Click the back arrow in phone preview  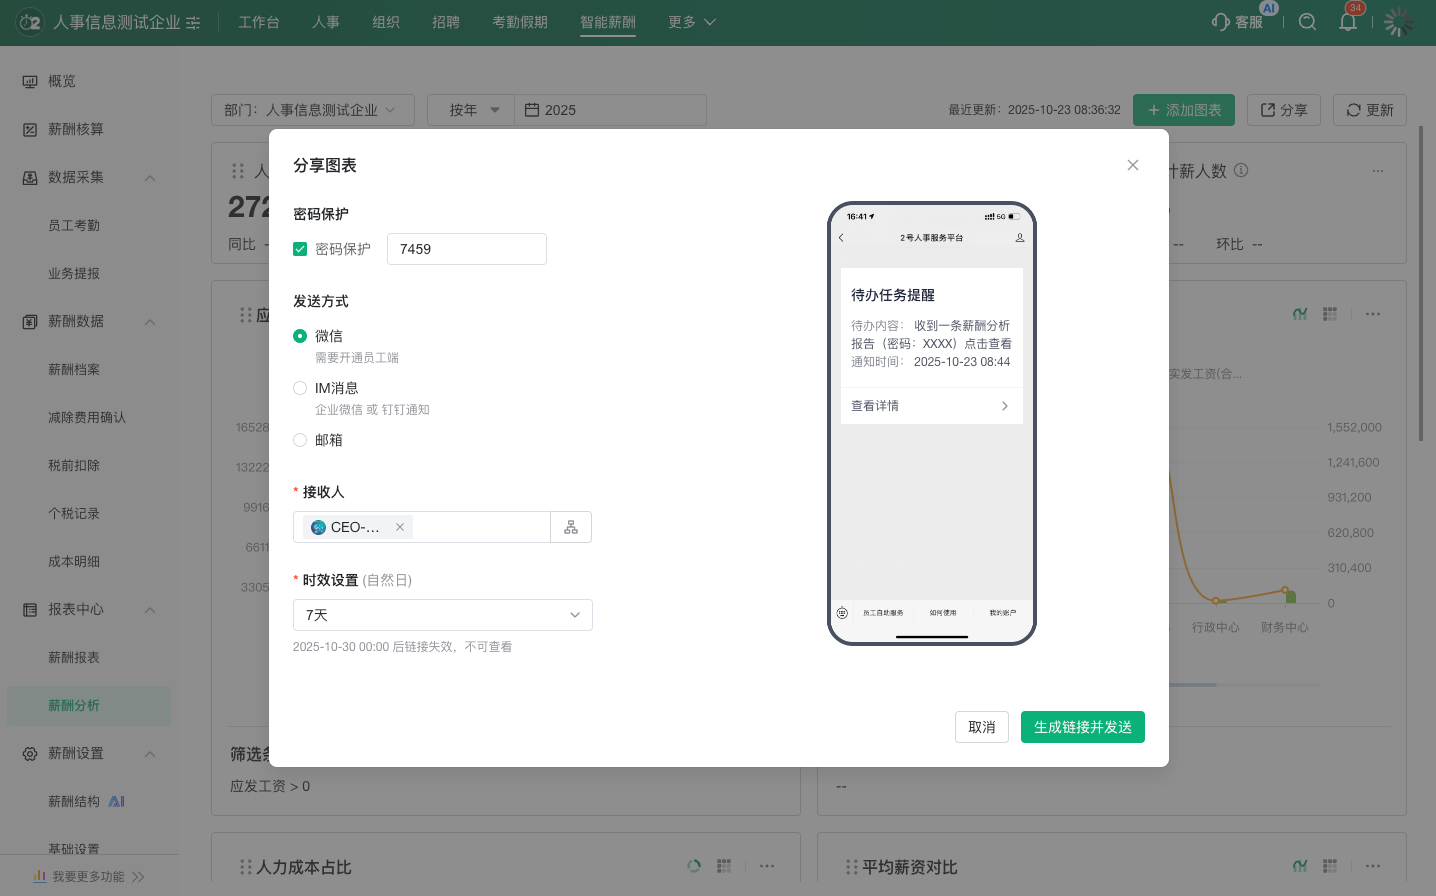(x=841, y=238)
